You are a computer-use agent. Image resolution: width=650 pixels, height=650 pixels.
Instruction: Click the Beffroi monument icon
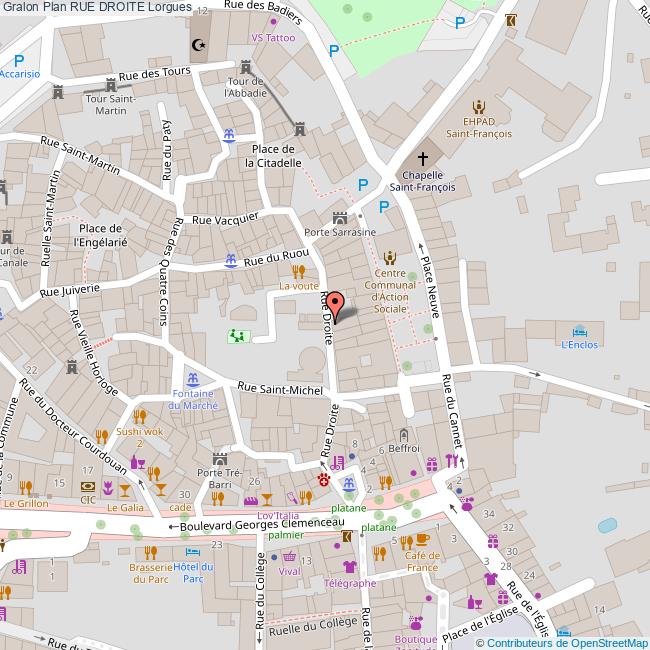(404, 435)
